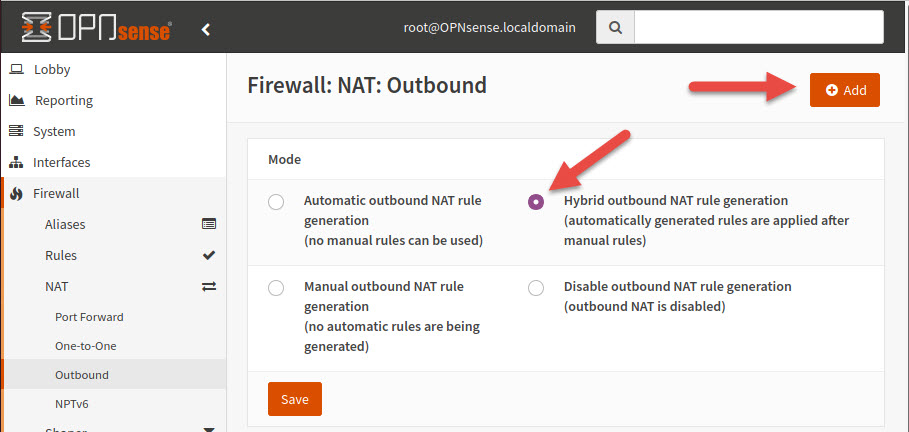
Task: Click the OPNsense logo
Action: pyautogui.click(x=97, y=27)
